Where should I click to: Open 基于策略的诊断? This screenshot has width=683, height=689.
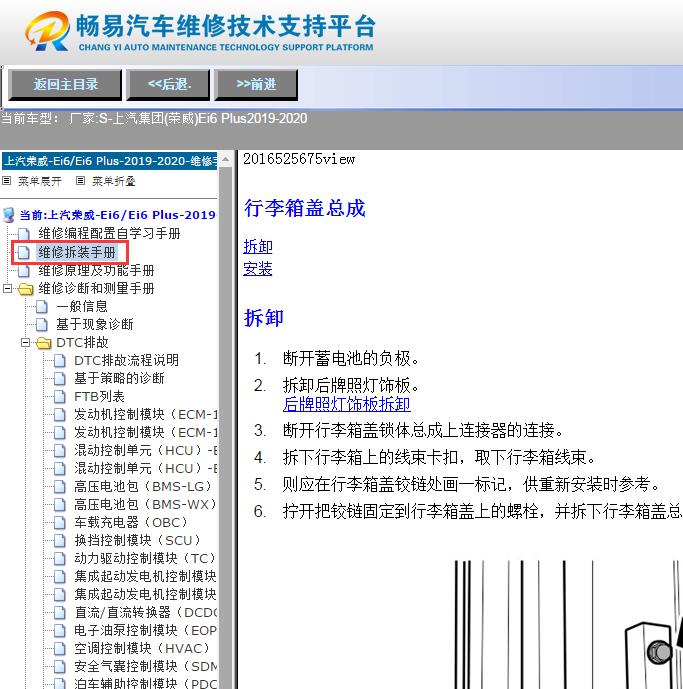click(x=119, y=378)
